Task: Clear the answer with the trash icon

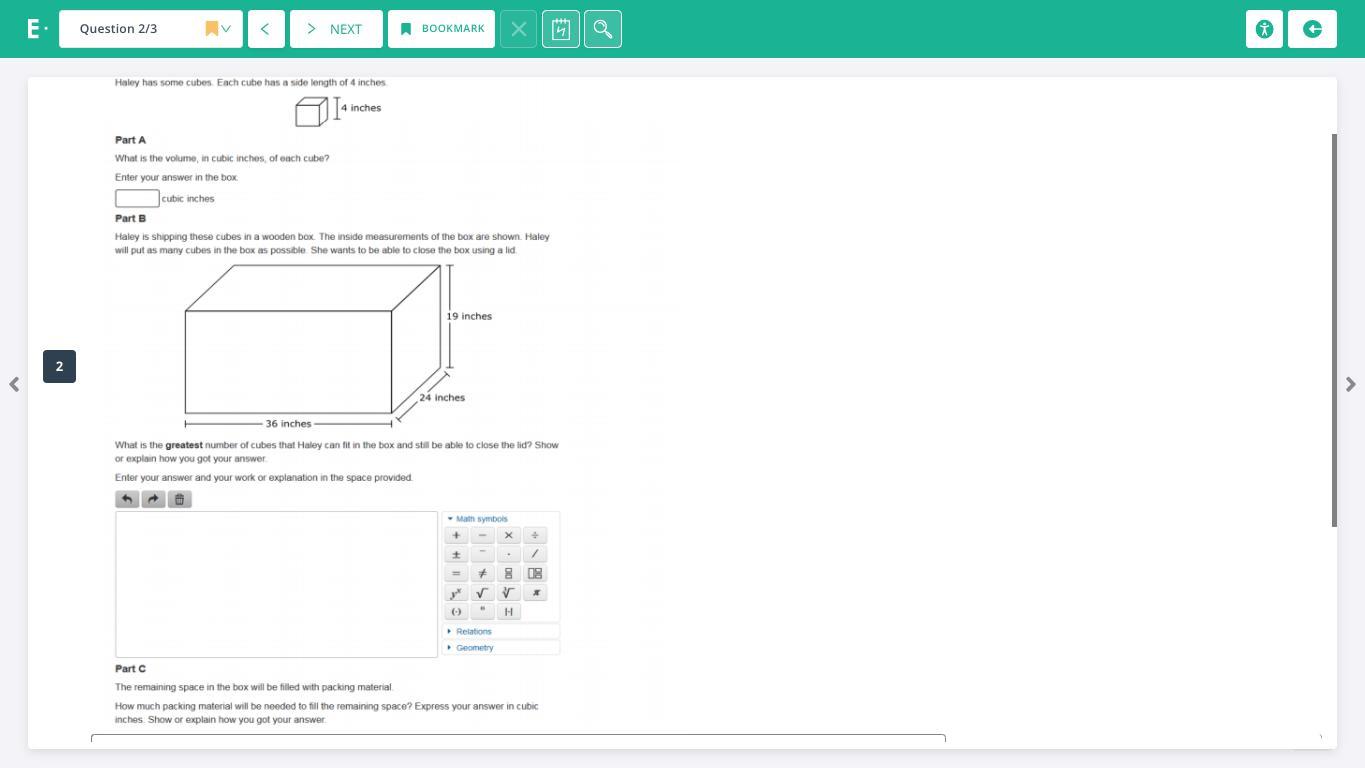Action: [179, 499]
